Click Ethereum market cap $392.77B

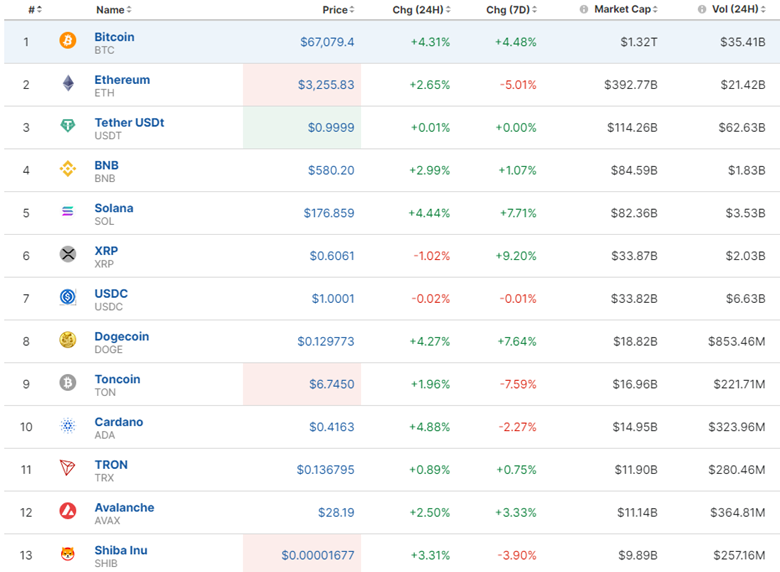(631, 85)
